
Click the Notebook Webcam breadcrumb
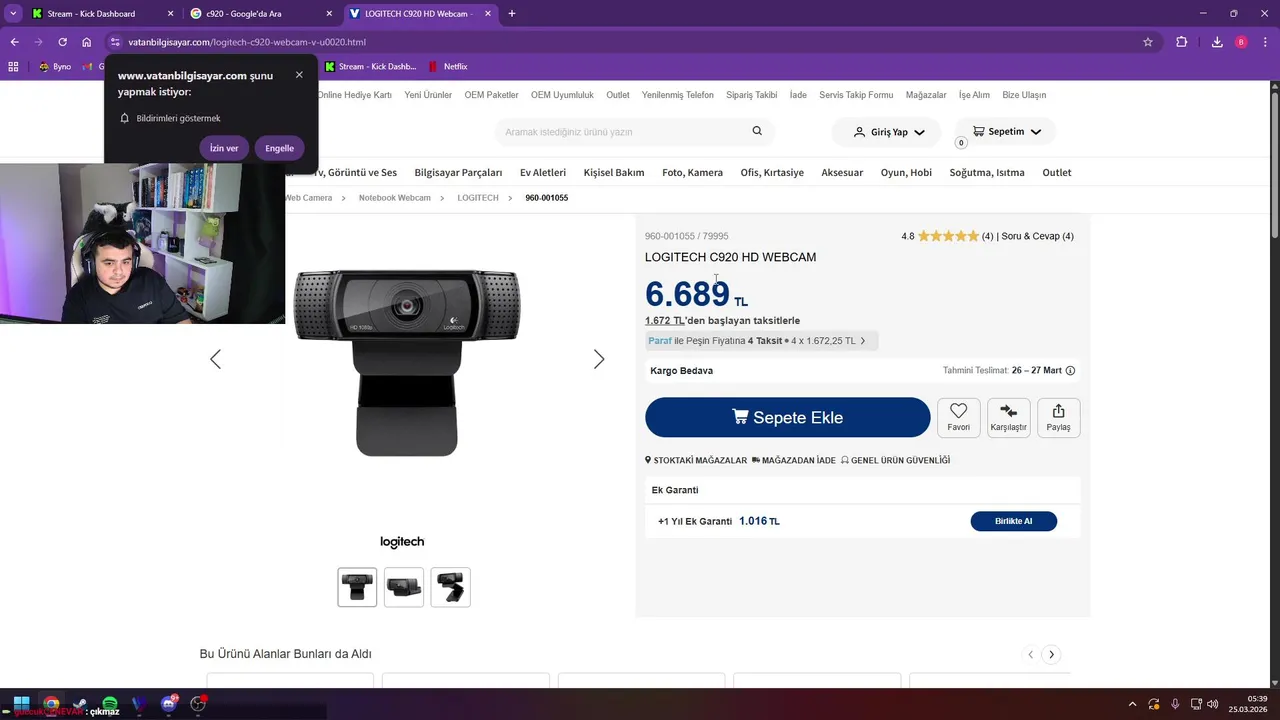click(395, 198)
